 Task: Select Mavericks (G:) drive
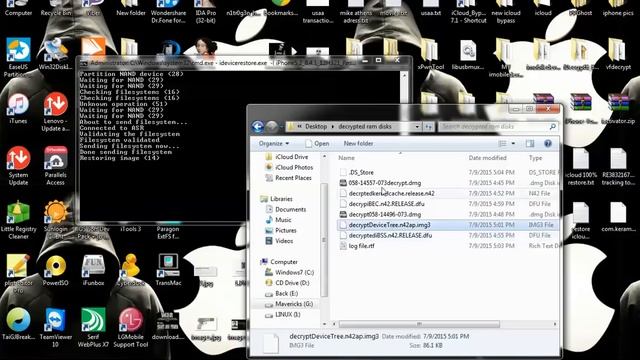[289, 304]
